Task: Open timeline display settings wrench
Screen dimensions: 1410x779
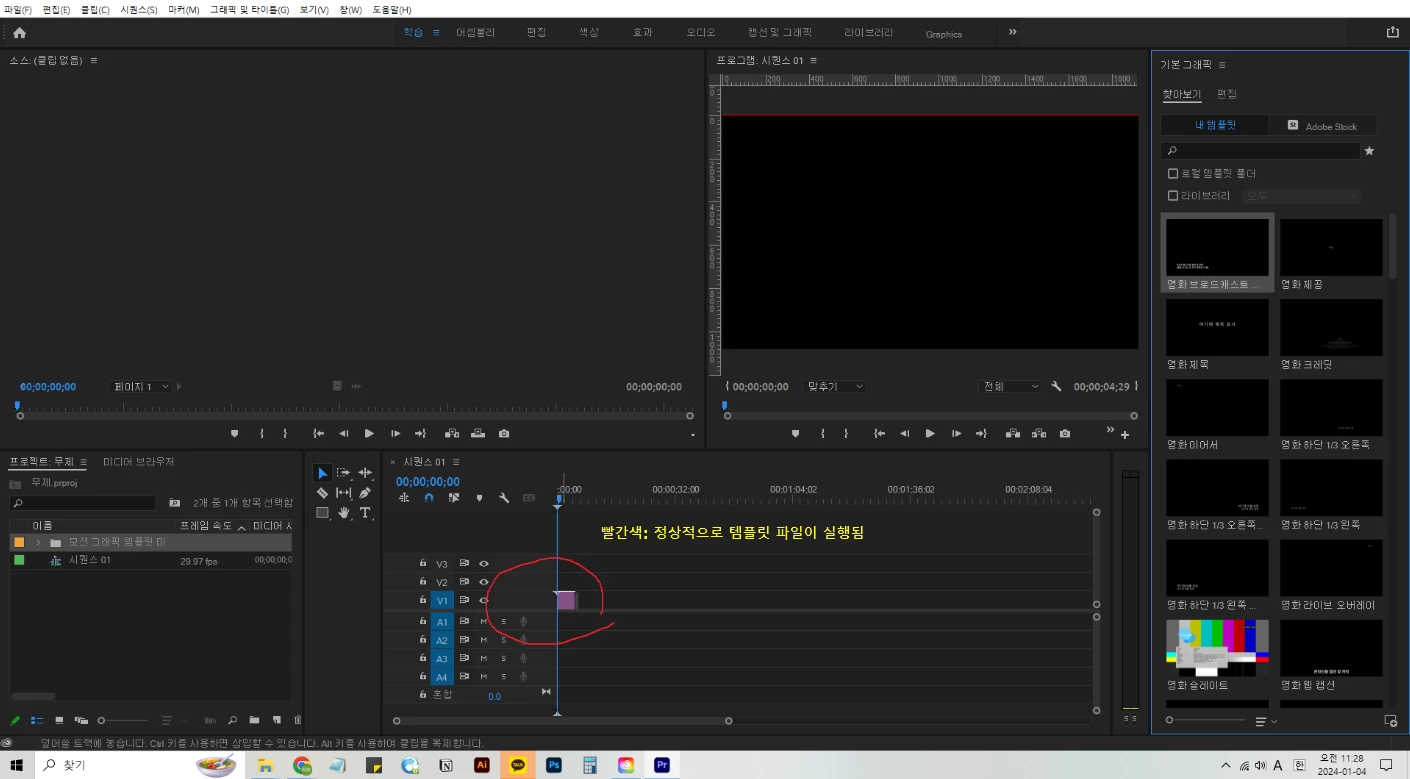Action: tap(504, 498)
